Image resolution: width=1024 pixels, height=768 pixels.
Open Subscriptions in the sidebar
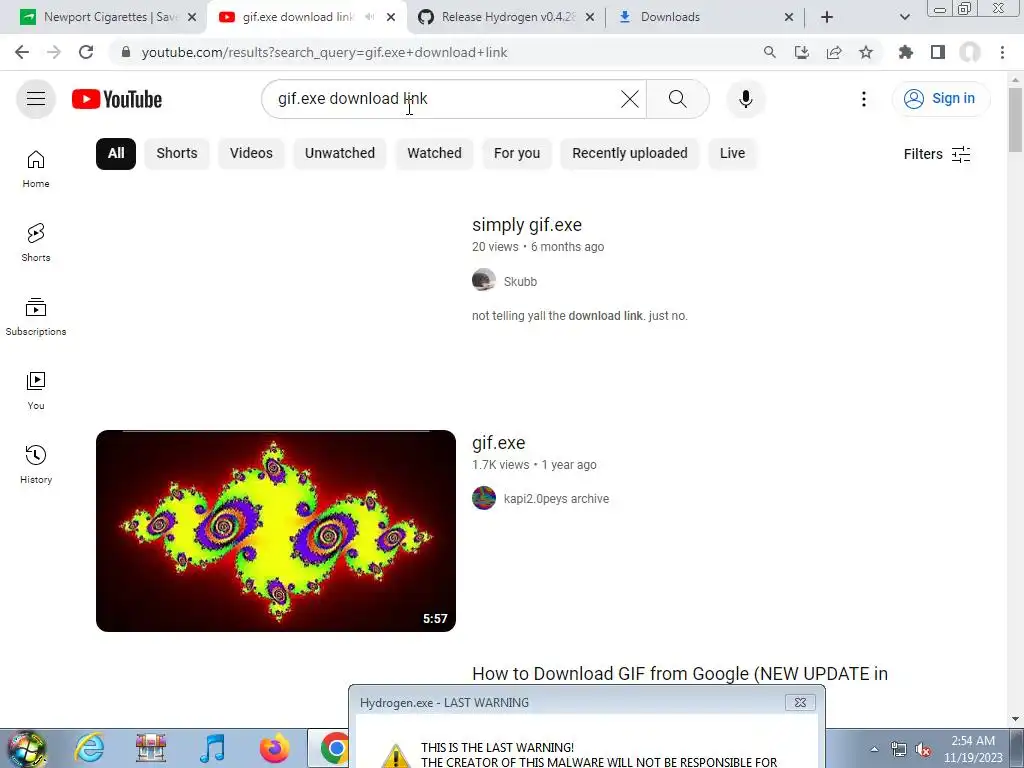tap(36, 317)
